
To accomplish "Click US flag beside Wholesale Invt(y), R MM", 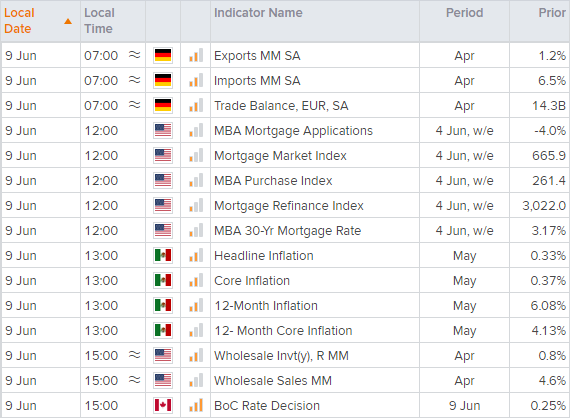I will 162,355.
